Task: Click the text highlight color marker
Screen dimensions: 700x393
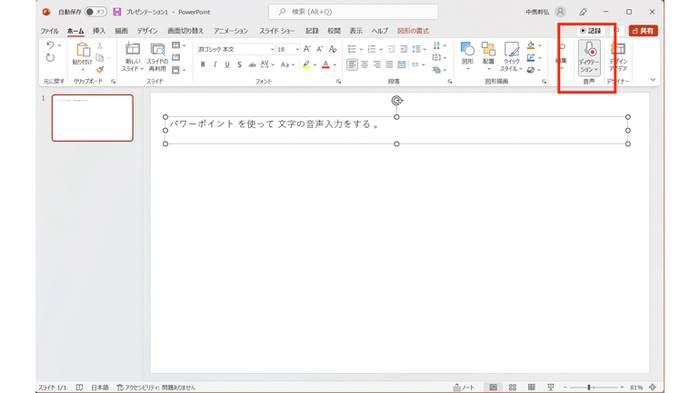Action: click(x=306, y=65)
